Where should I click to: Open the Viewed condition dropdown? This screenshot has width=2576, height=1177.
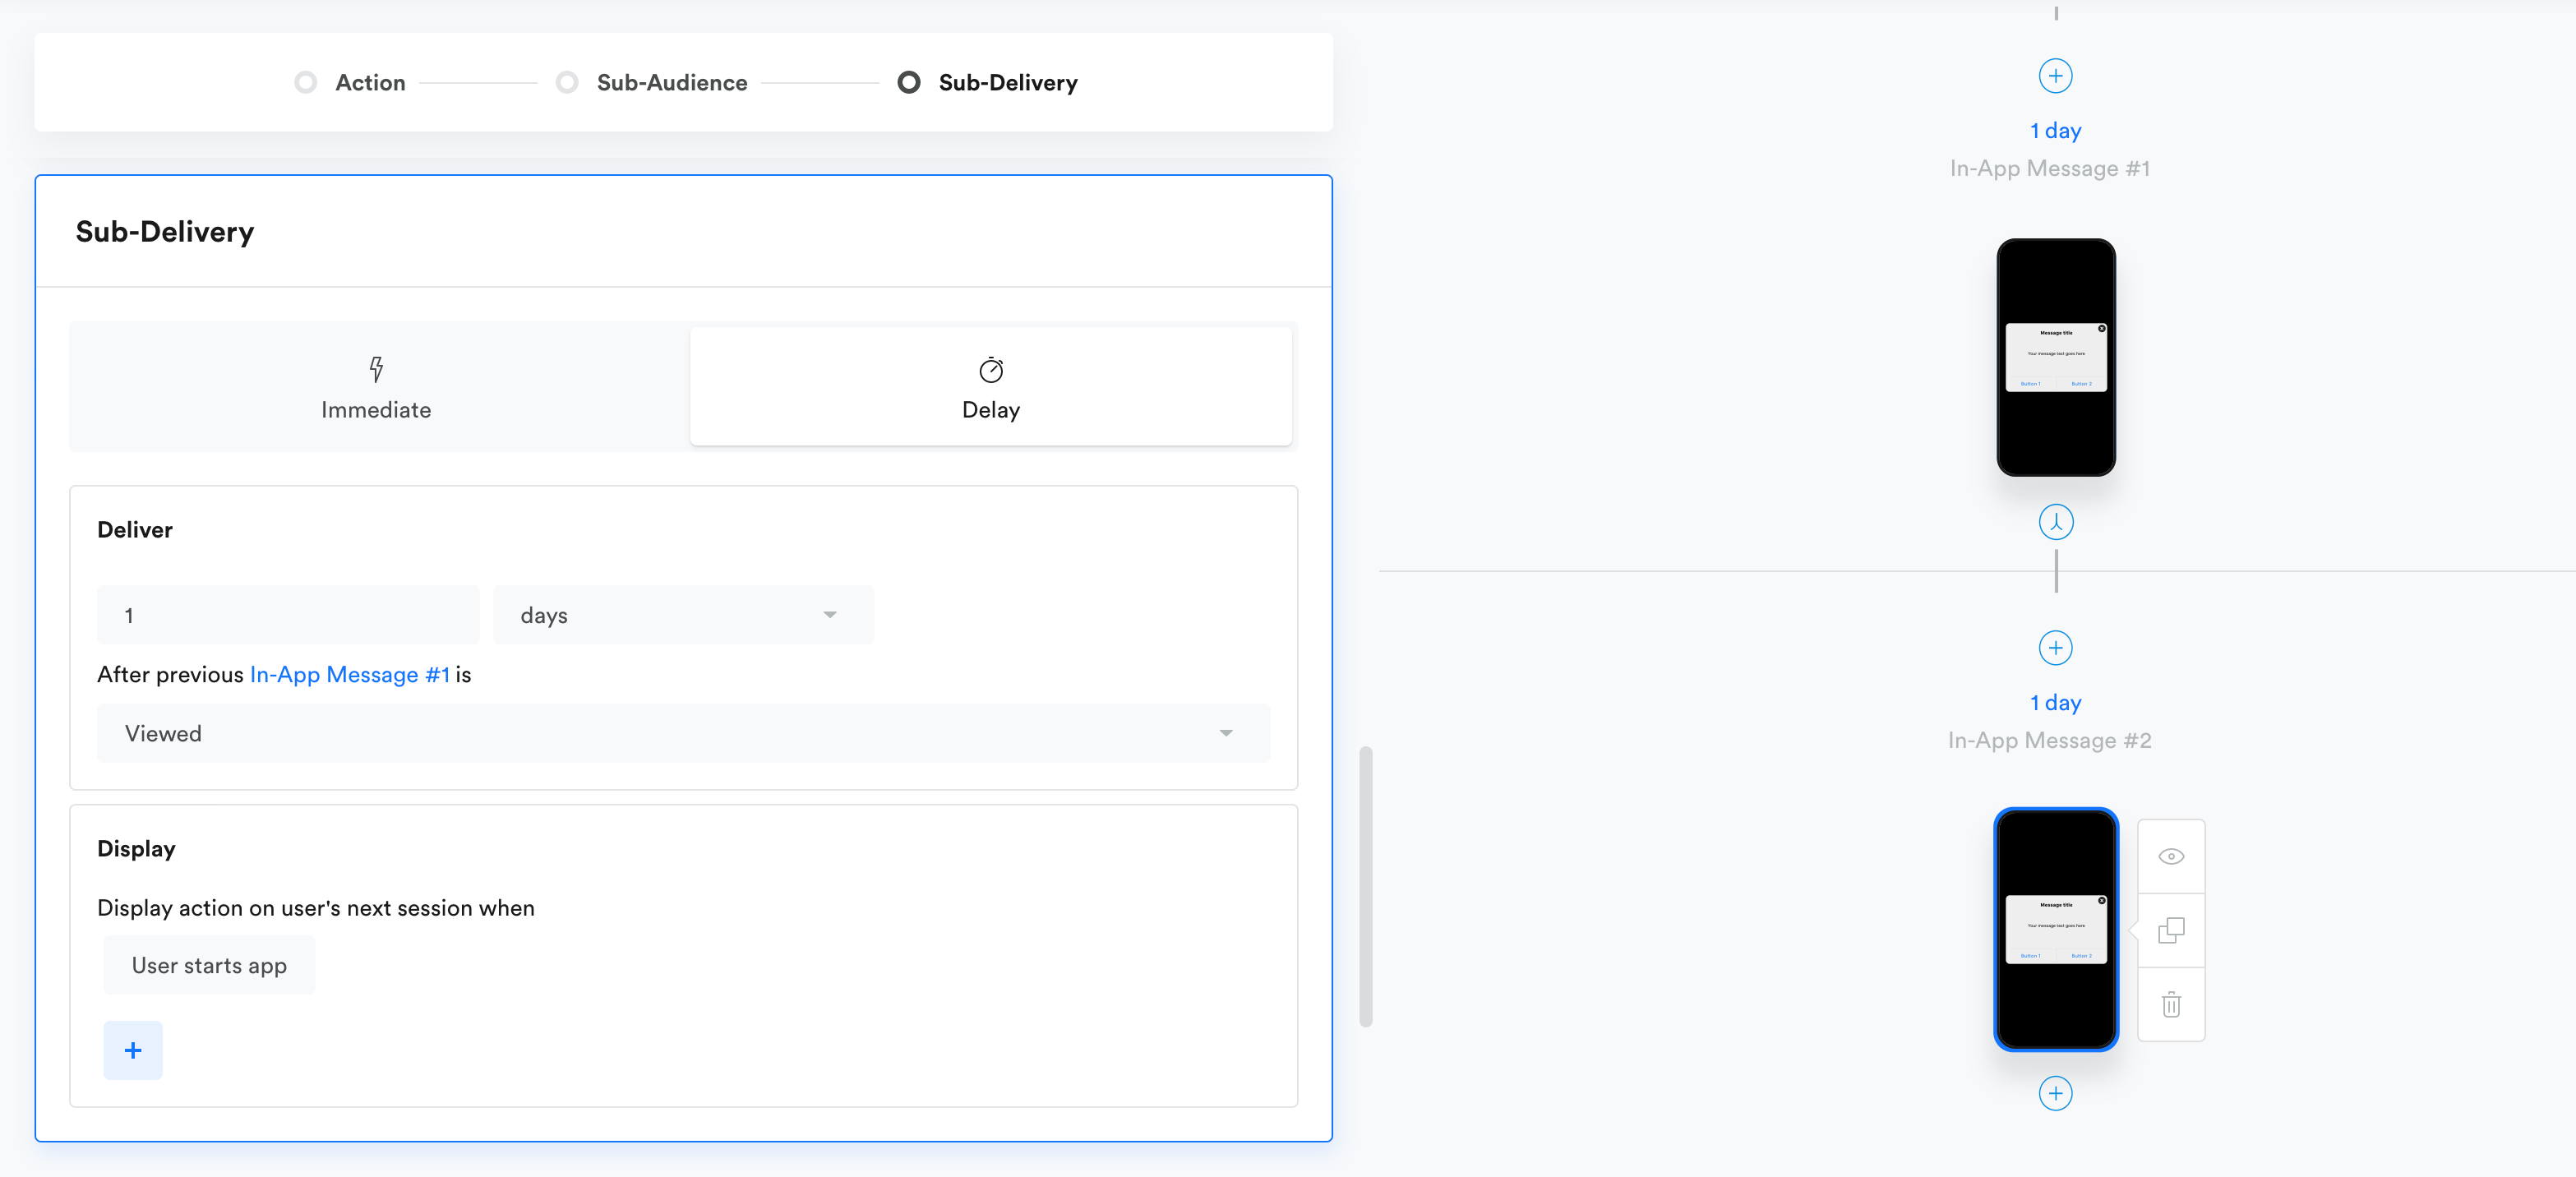(x=683, y=734)
